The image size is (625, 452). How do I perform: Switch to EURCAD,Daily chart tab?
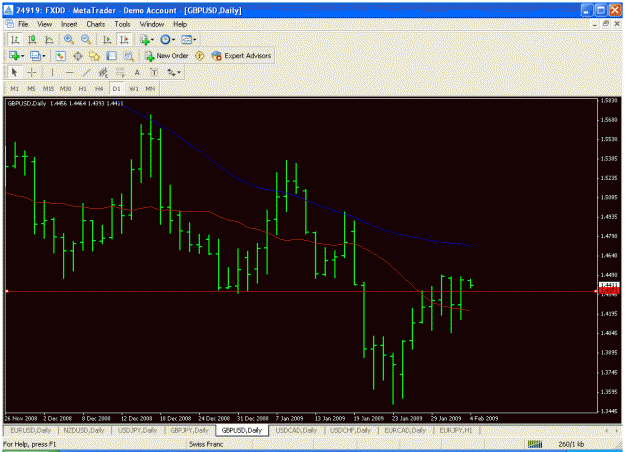pyautogui.click(x=405, y=430)
